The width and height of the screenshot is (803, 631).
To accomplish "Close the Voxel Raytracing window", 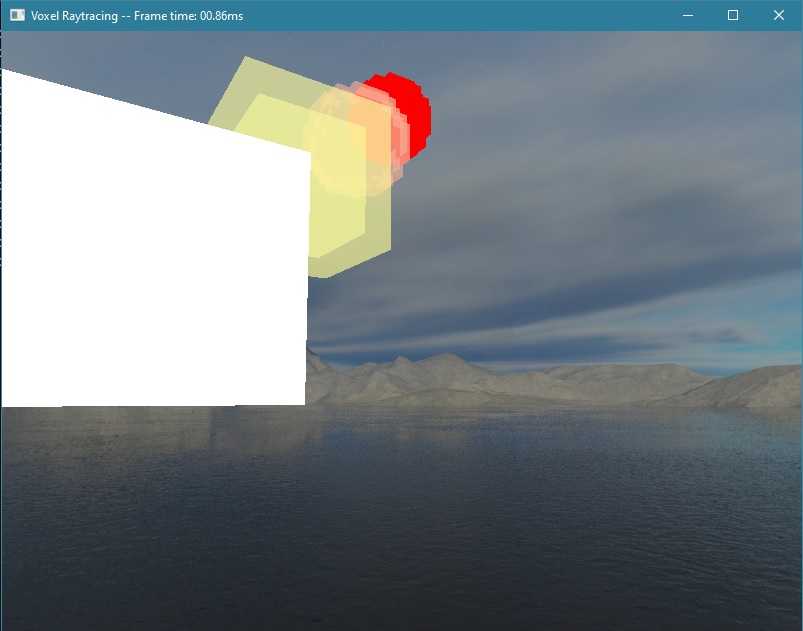I will point(779,16).
